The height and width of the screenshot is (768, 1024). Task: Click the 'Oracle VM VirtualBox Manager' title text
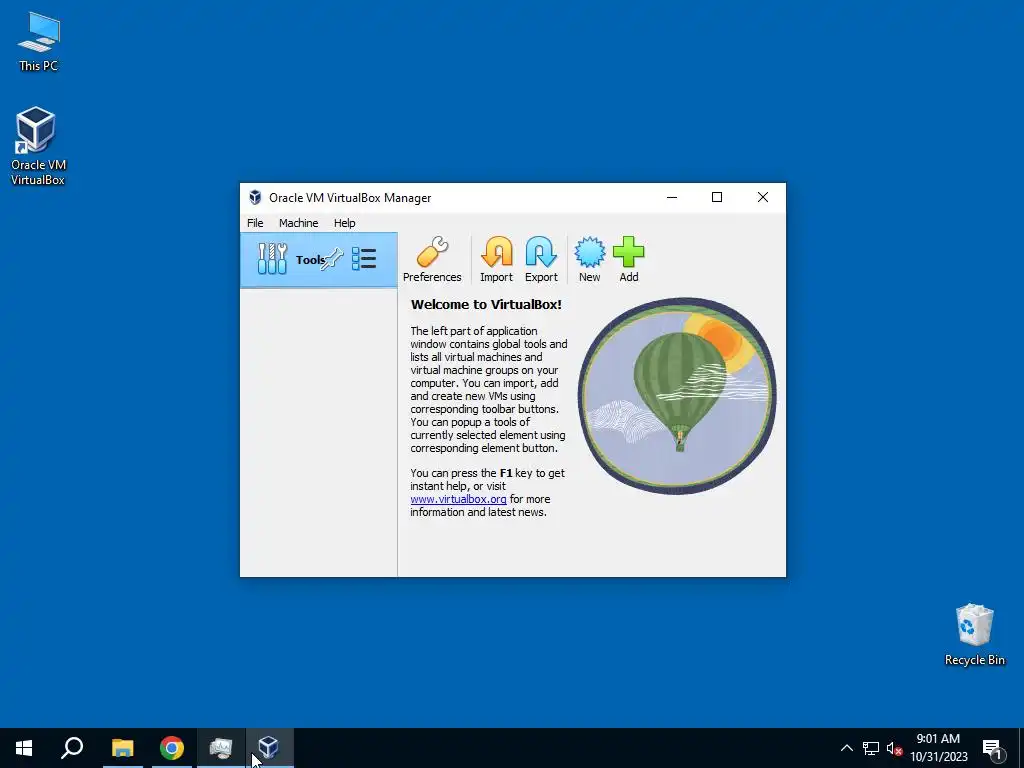pyautogui.click(x=350, y=197)
